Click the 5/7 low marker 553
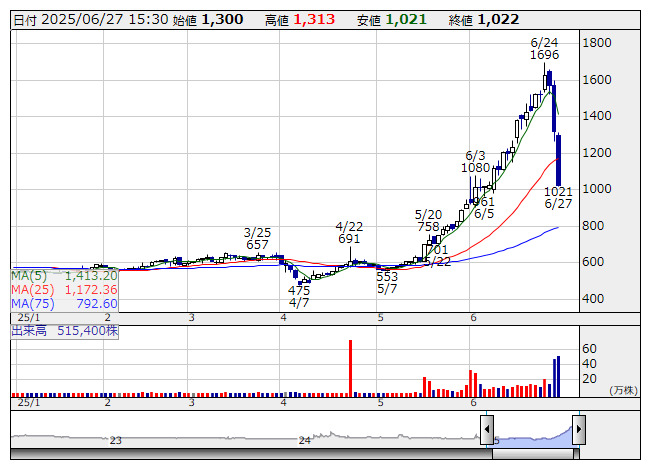653x470 pixels. tap(387, 276)
